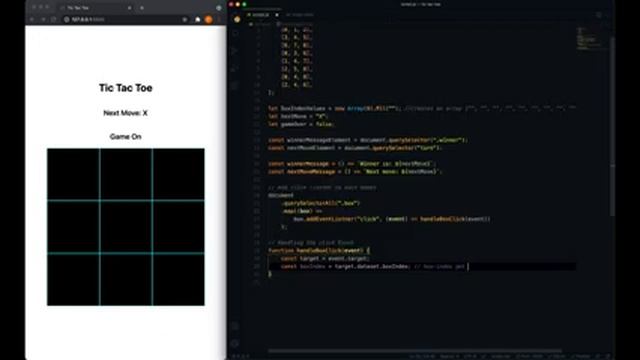This screenshot has width=640, height=360.
Task: Open a new browser tab
Action: 142,8
